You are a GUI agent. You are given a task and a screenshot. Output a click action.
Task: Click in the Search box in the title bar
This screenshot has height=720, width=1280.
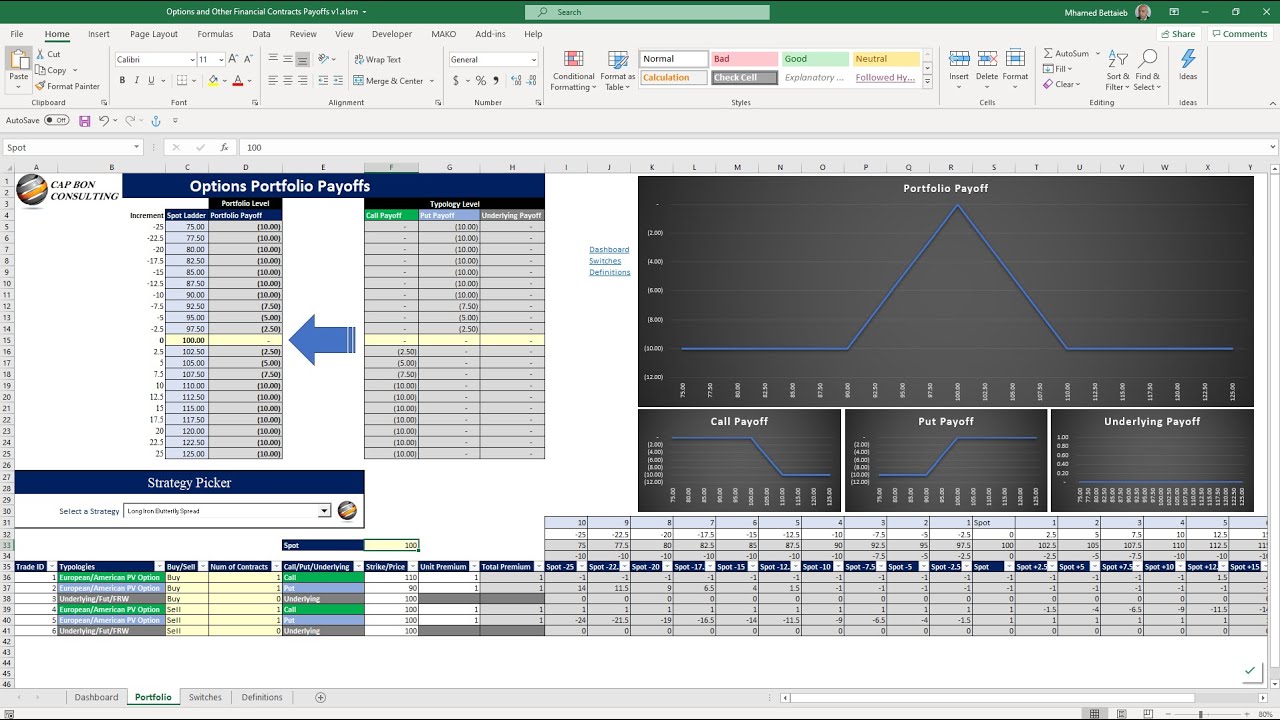[x=647, y=12]
